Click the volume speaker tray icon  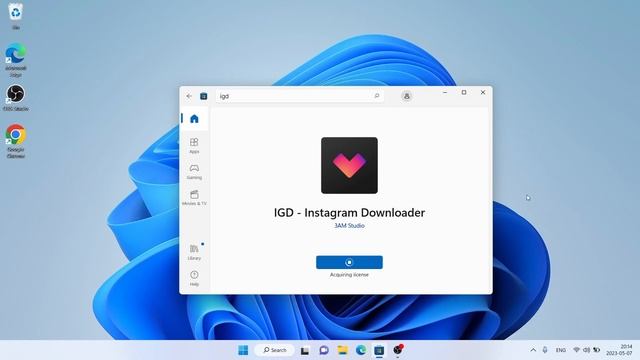(587, 350)
